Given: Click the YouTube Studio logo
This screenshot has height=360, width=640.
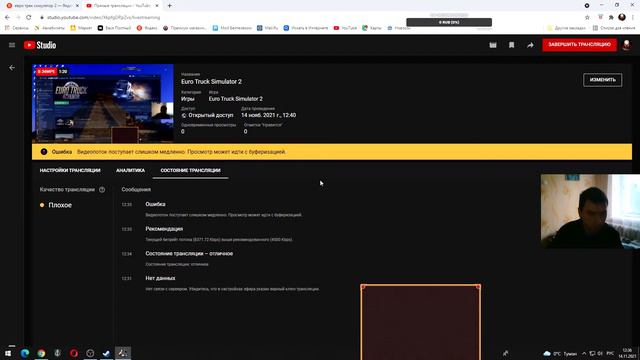Looking at the screenshot, I should (40, 45).
